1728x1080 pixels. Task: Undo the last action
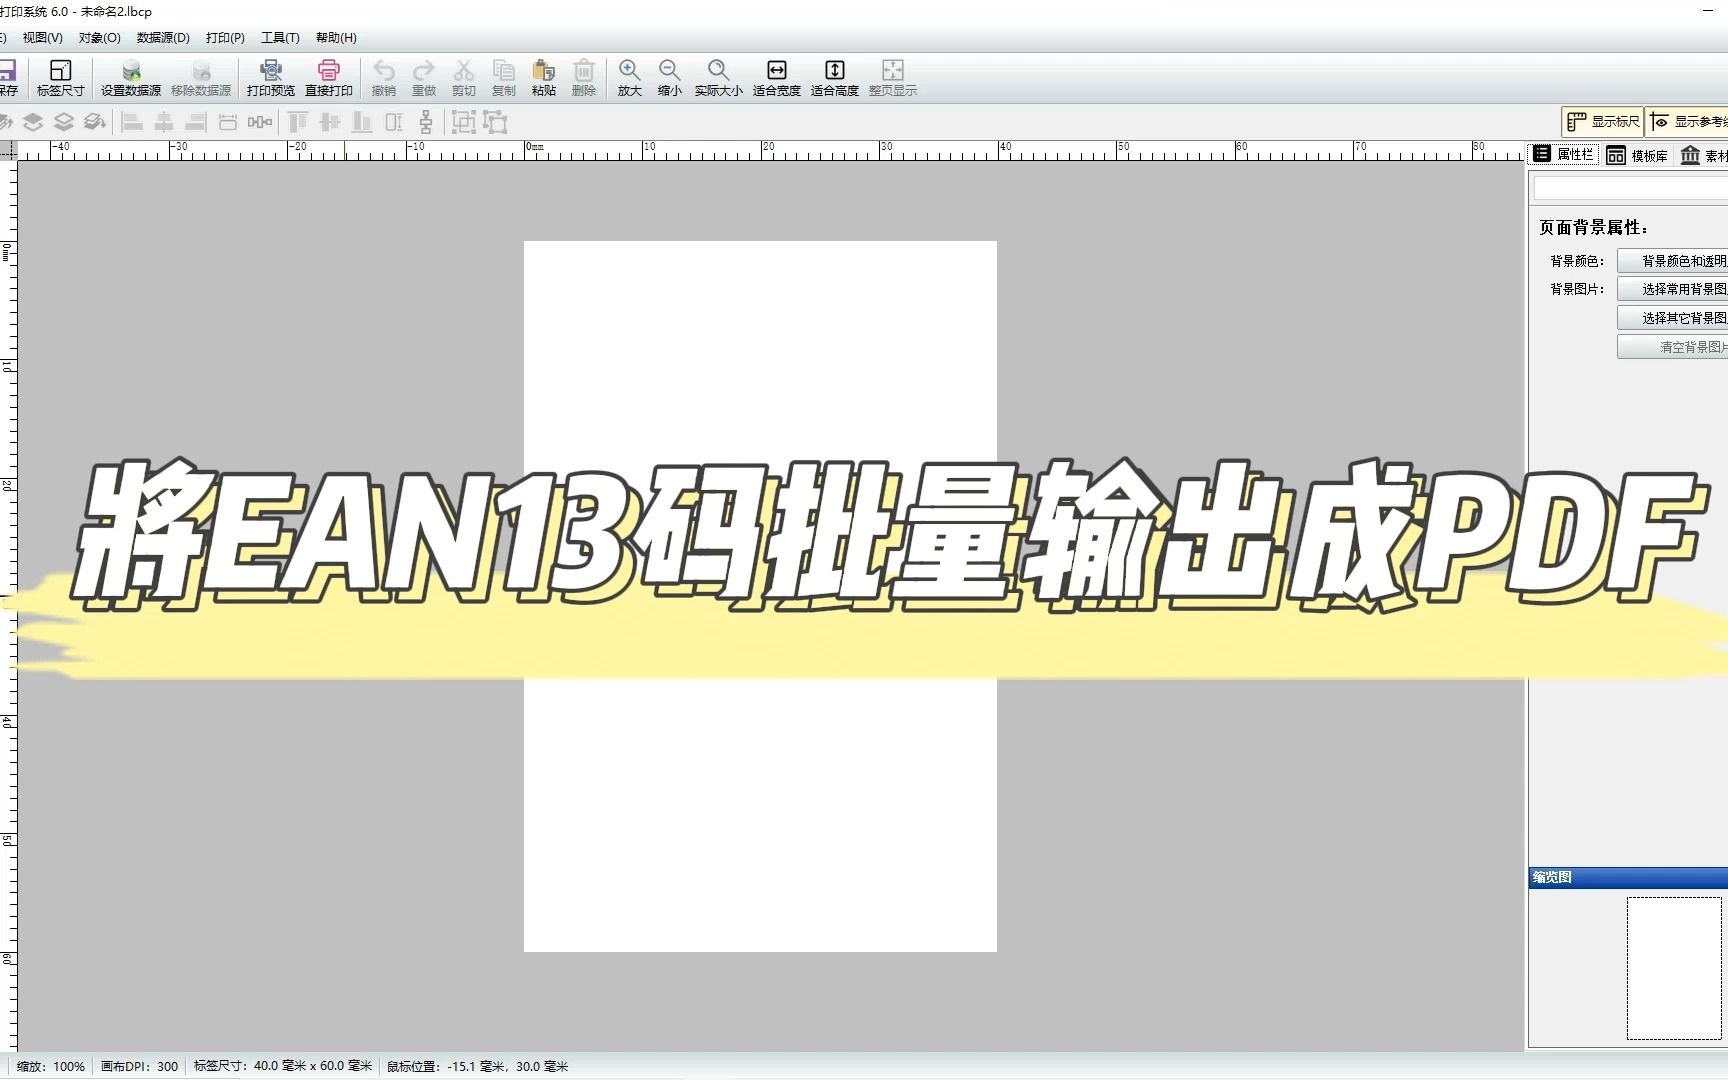point(384,77)
